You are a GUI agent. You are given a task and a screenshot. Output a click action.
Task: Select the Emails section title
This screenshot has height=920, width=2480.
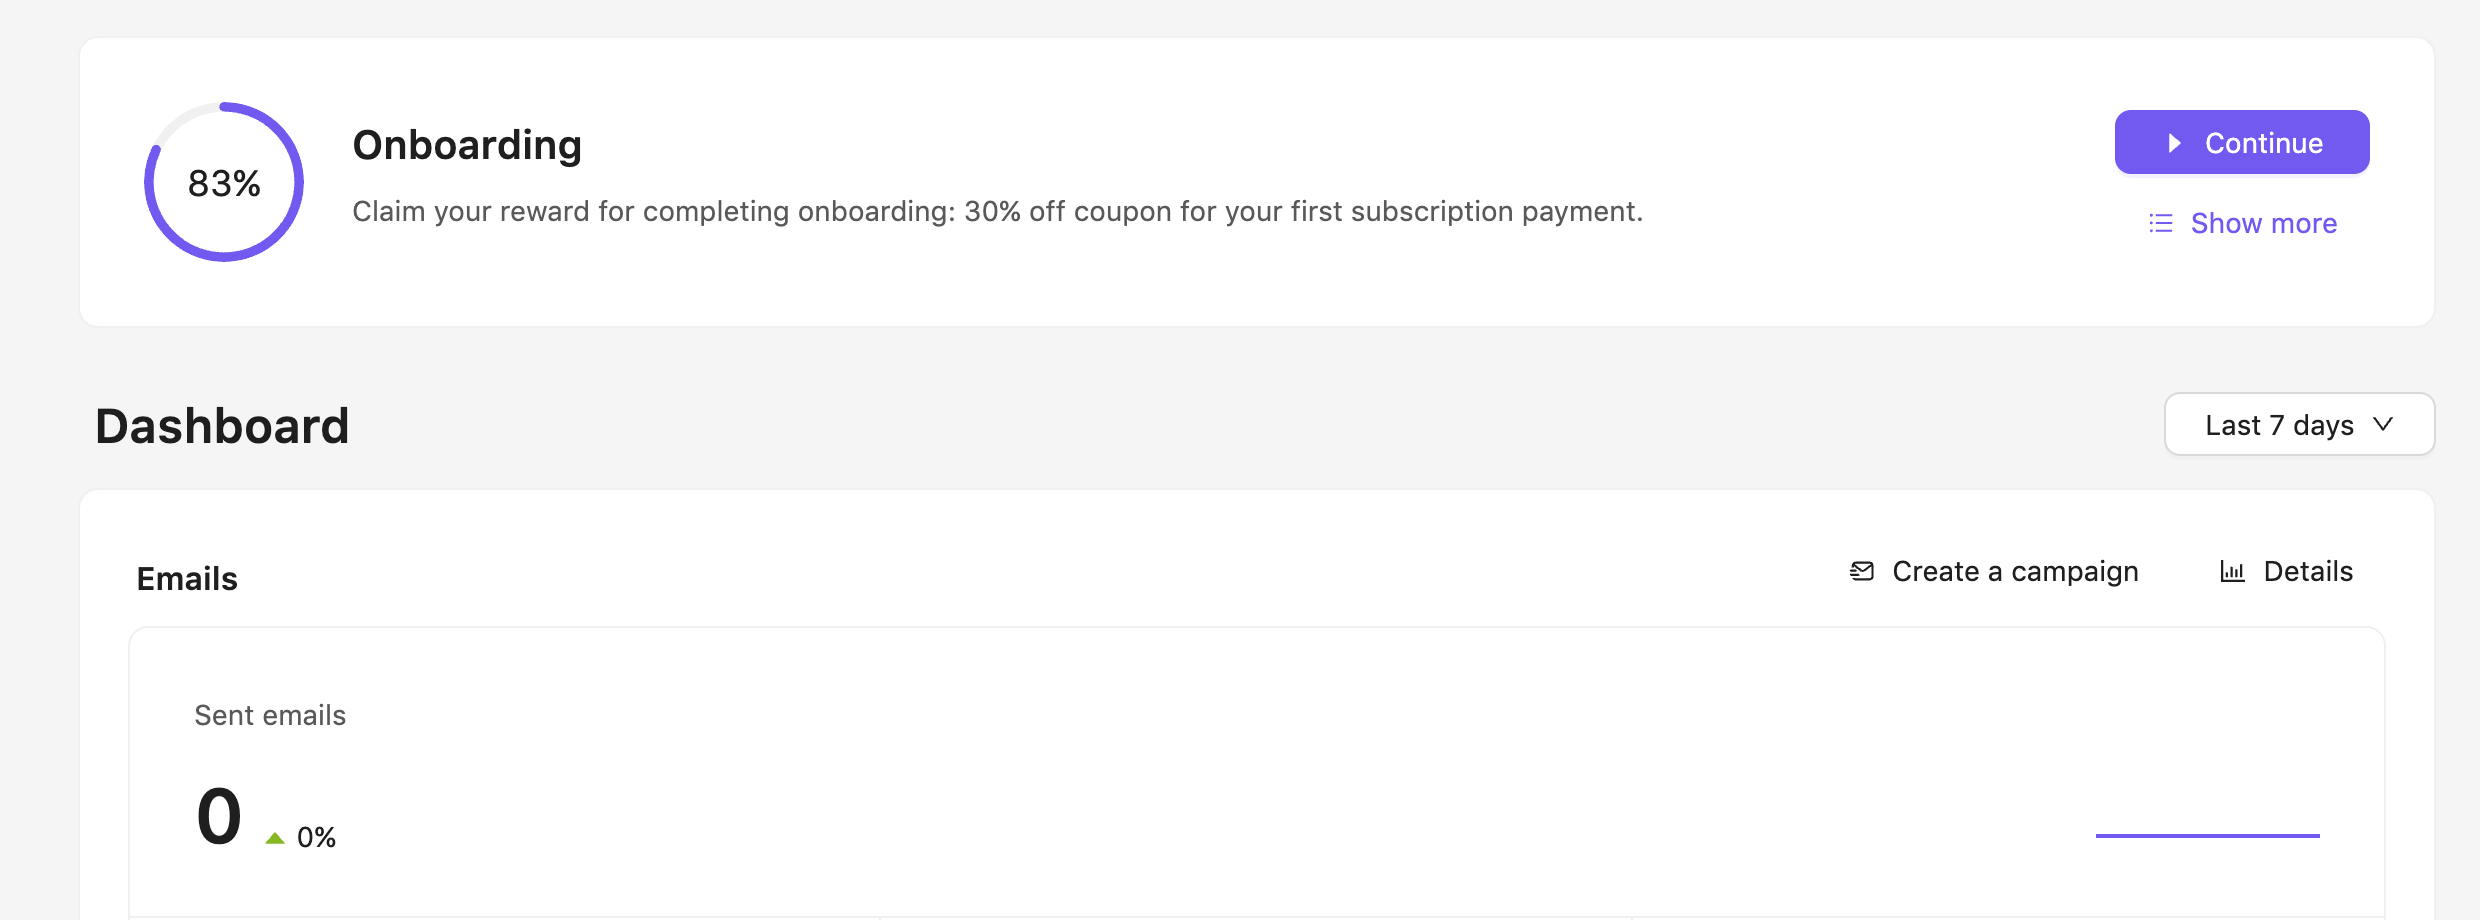(187, 579)
